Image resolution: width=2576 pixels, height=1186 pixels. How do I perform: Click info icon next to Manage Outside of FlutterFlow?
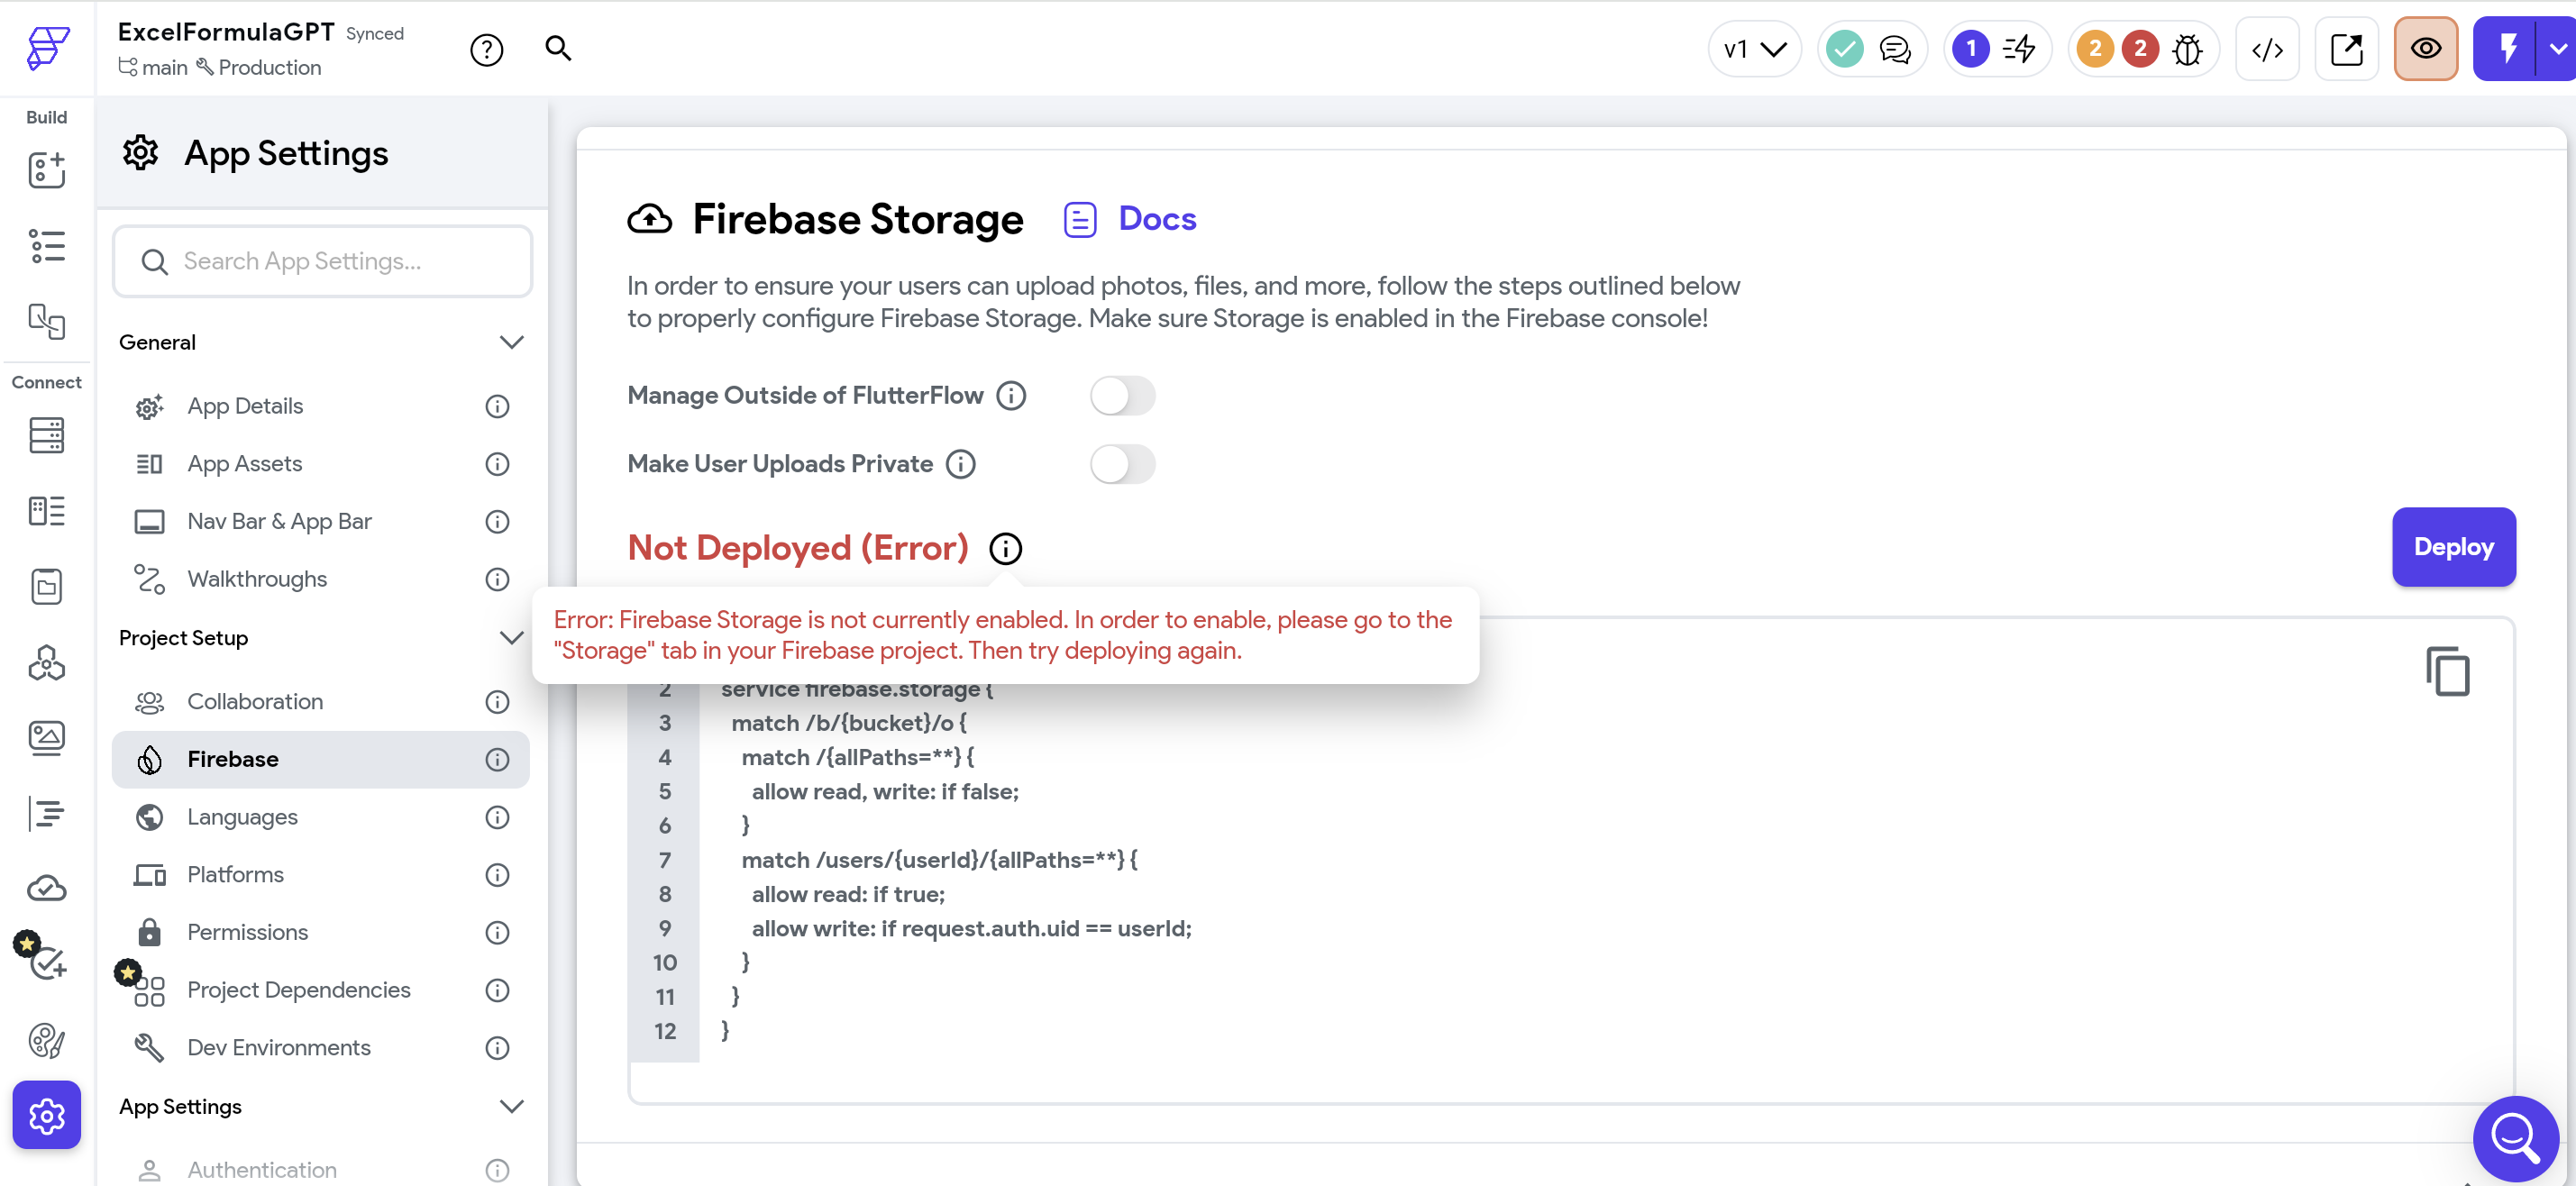[x=1011, y=396]
